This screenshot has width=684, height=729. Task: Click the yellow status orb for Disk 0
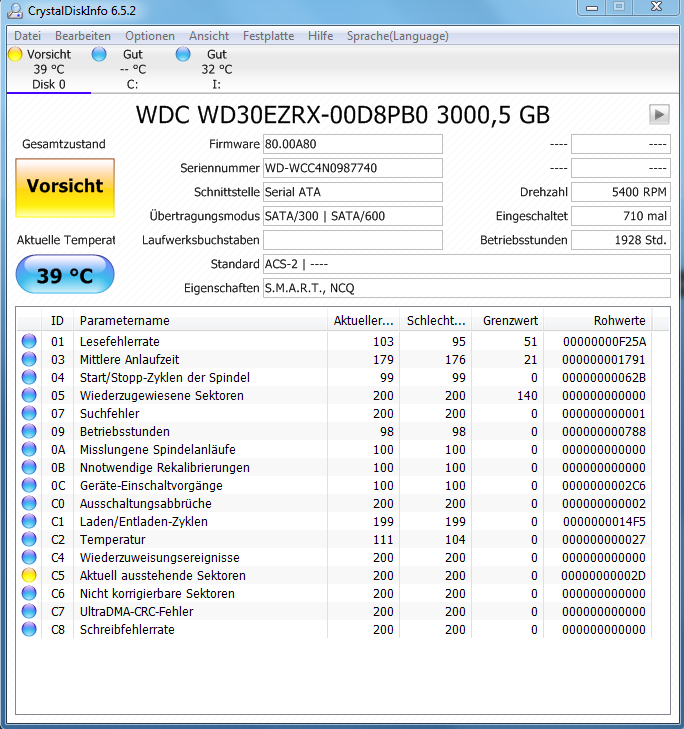click(x=15, y=54)
